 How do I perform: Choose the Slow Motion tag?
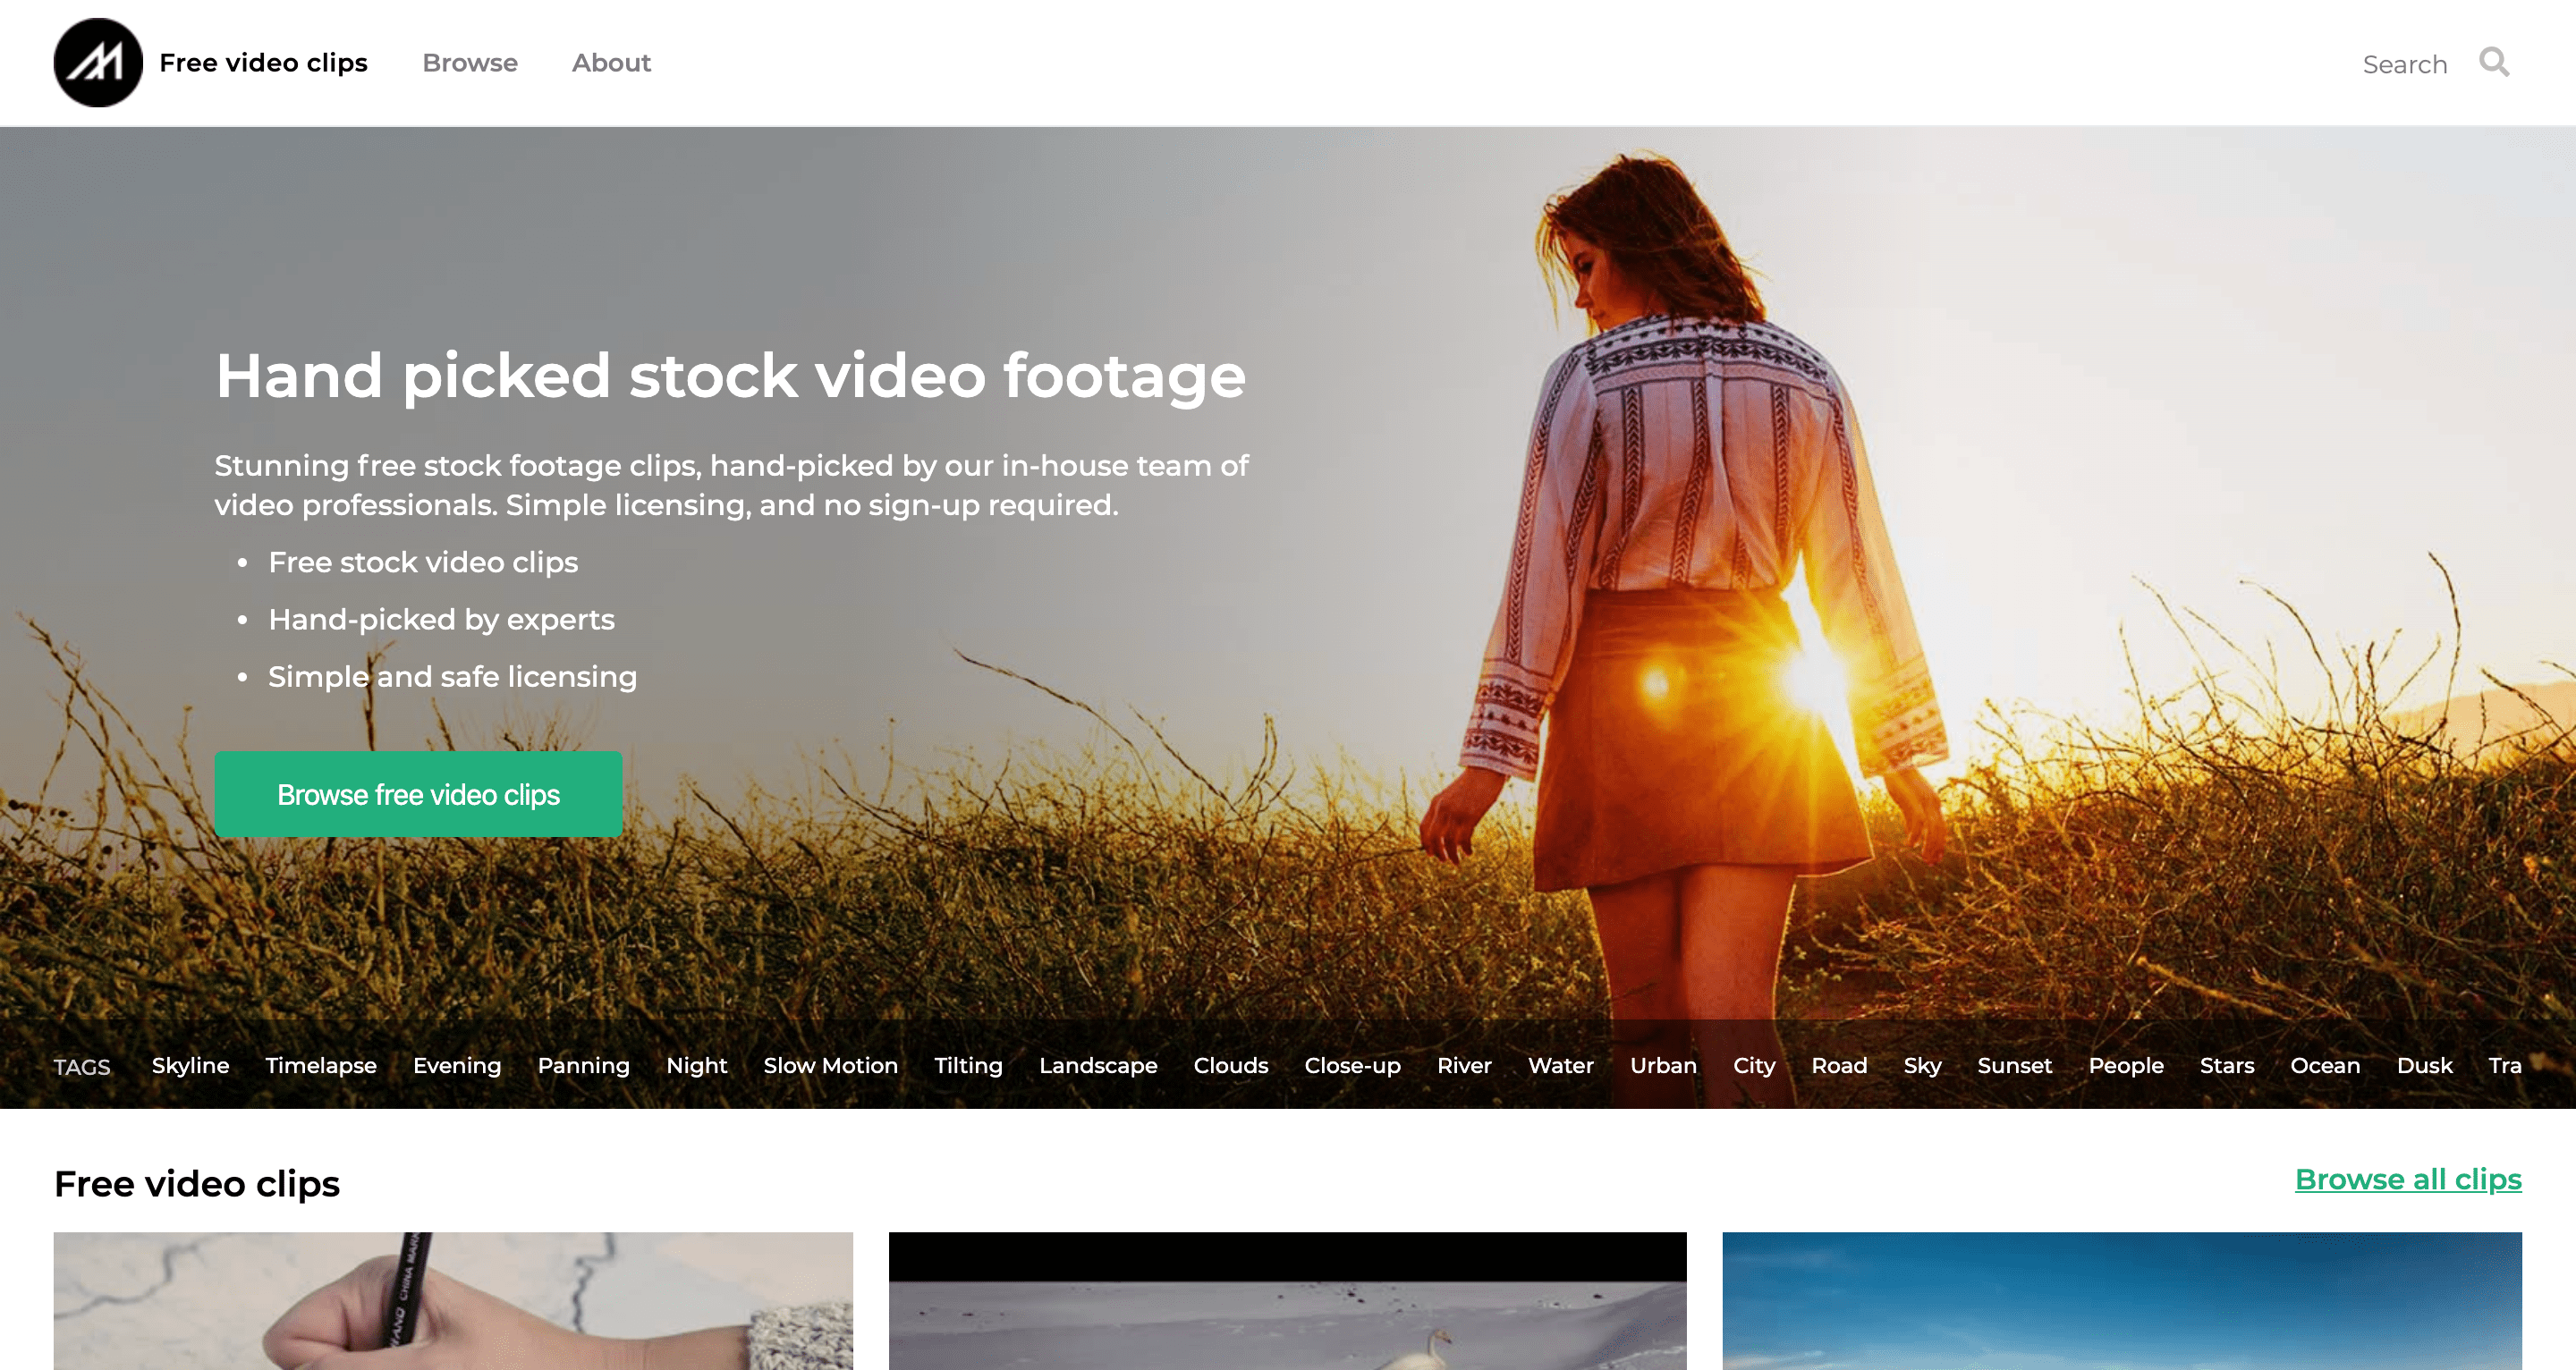pyautogui.click(x=830, y=1065)
